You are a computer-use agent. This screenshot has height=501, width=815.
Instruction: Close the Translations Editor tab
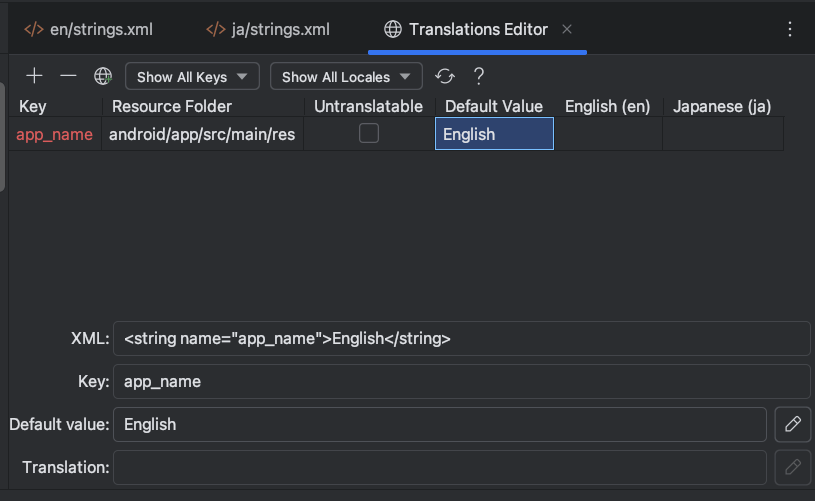[567, 30]
